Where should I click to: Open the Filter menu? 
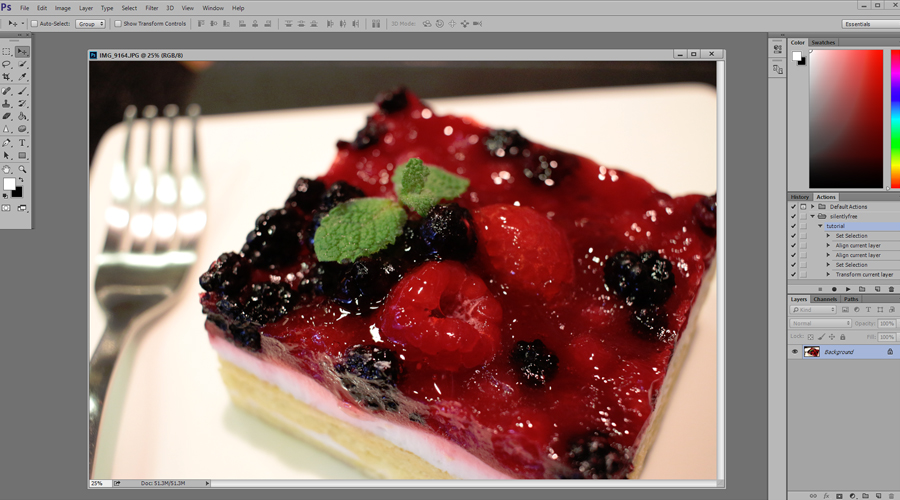[x=151, y=8]
